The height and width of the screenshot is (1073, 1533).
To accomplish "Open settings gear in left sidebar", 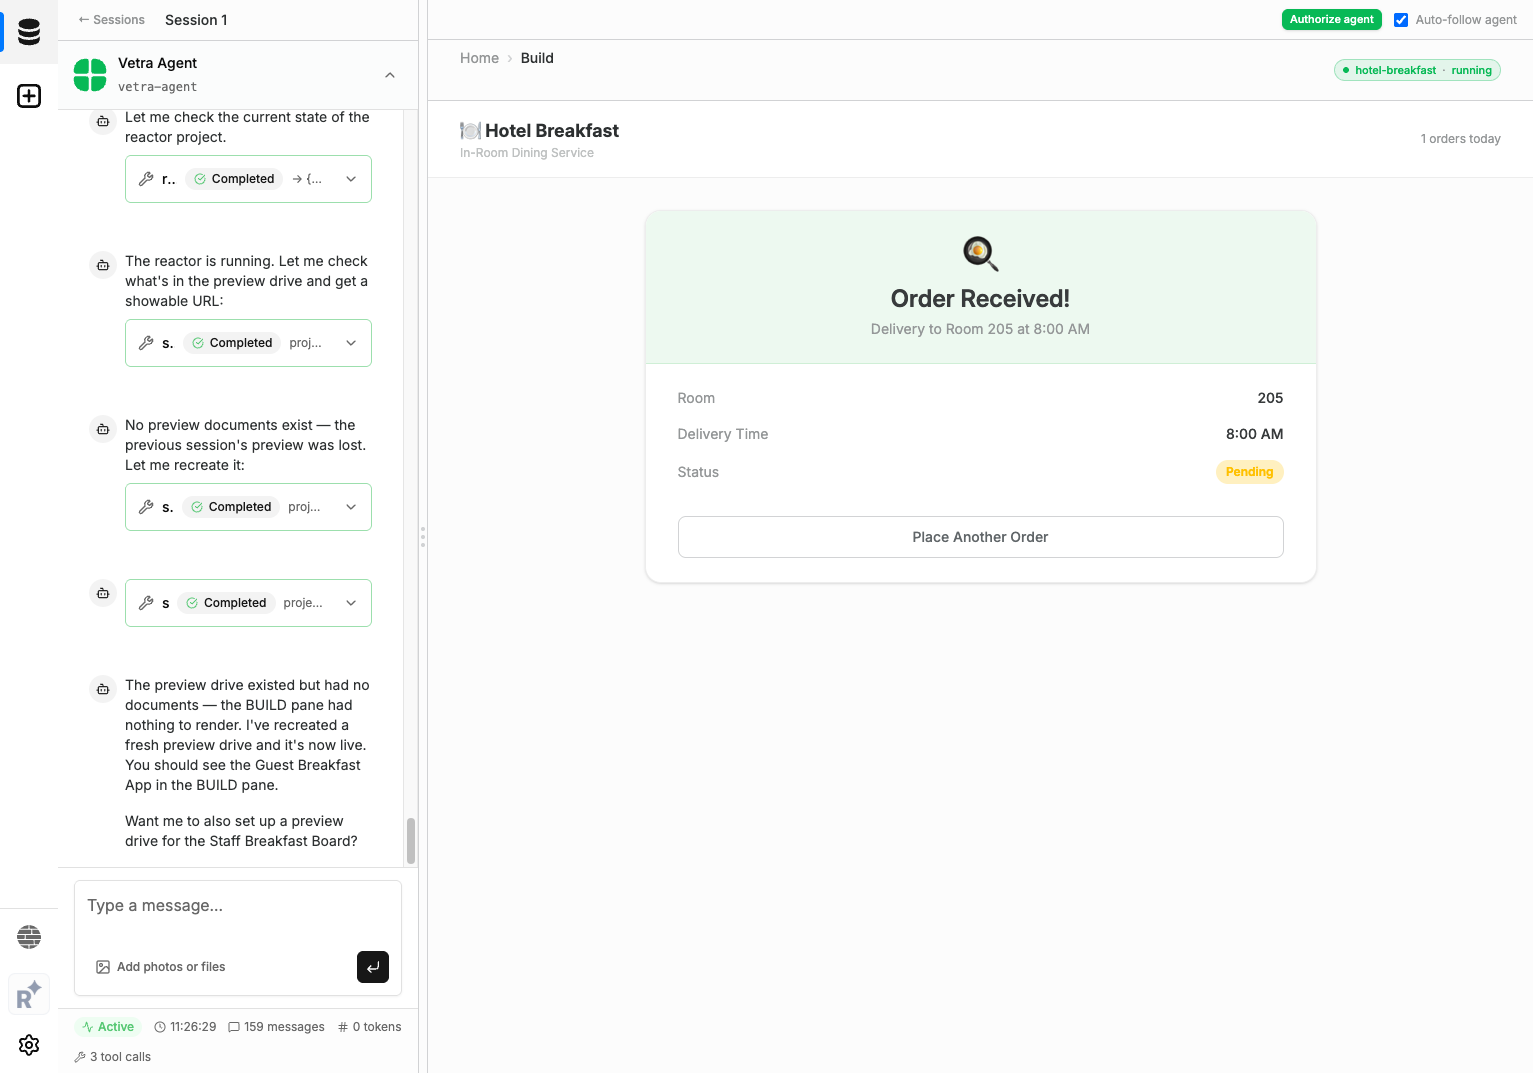I will tap(29, 1045).
